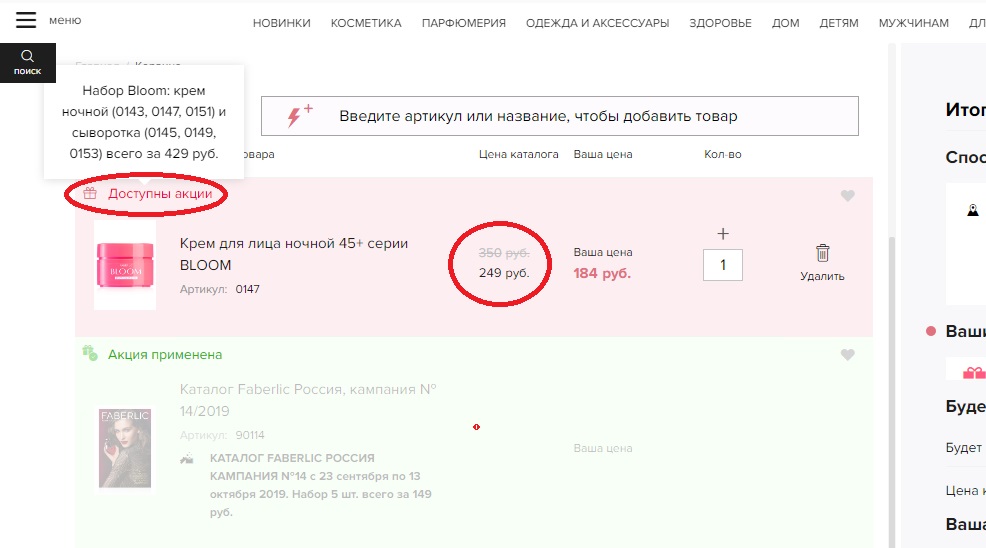The image size is (986, 548).
Task: Open the hamburger menu icon
Action: (x=26, y=20)
